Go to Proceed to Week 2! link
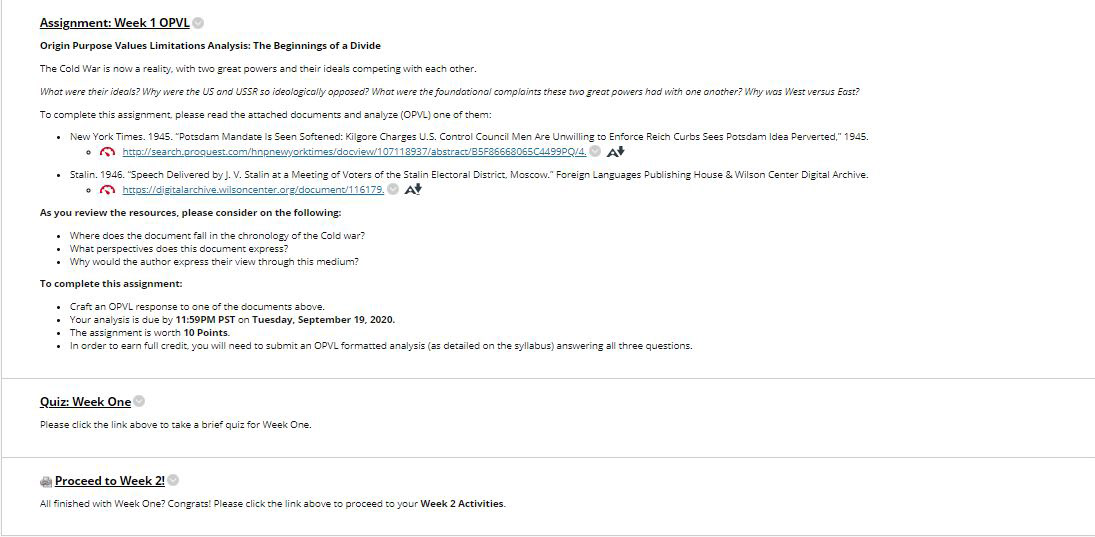This screenshot has width=1095, height=537. (110, 480)
